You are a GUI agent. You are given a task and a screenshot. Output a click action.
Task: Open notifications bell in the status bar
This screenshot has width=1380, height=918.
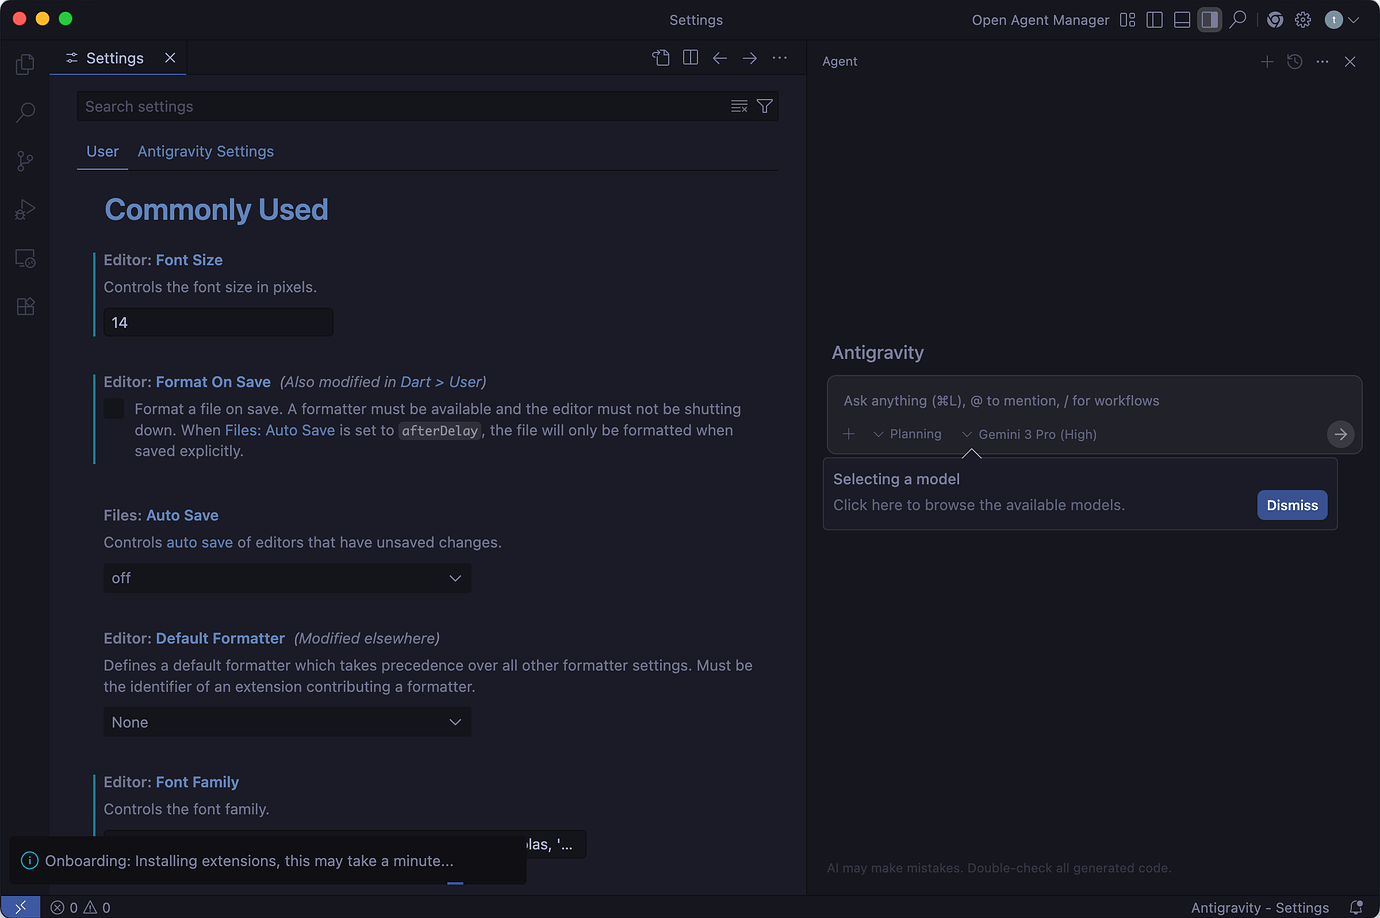click(x=1356, y=908)
